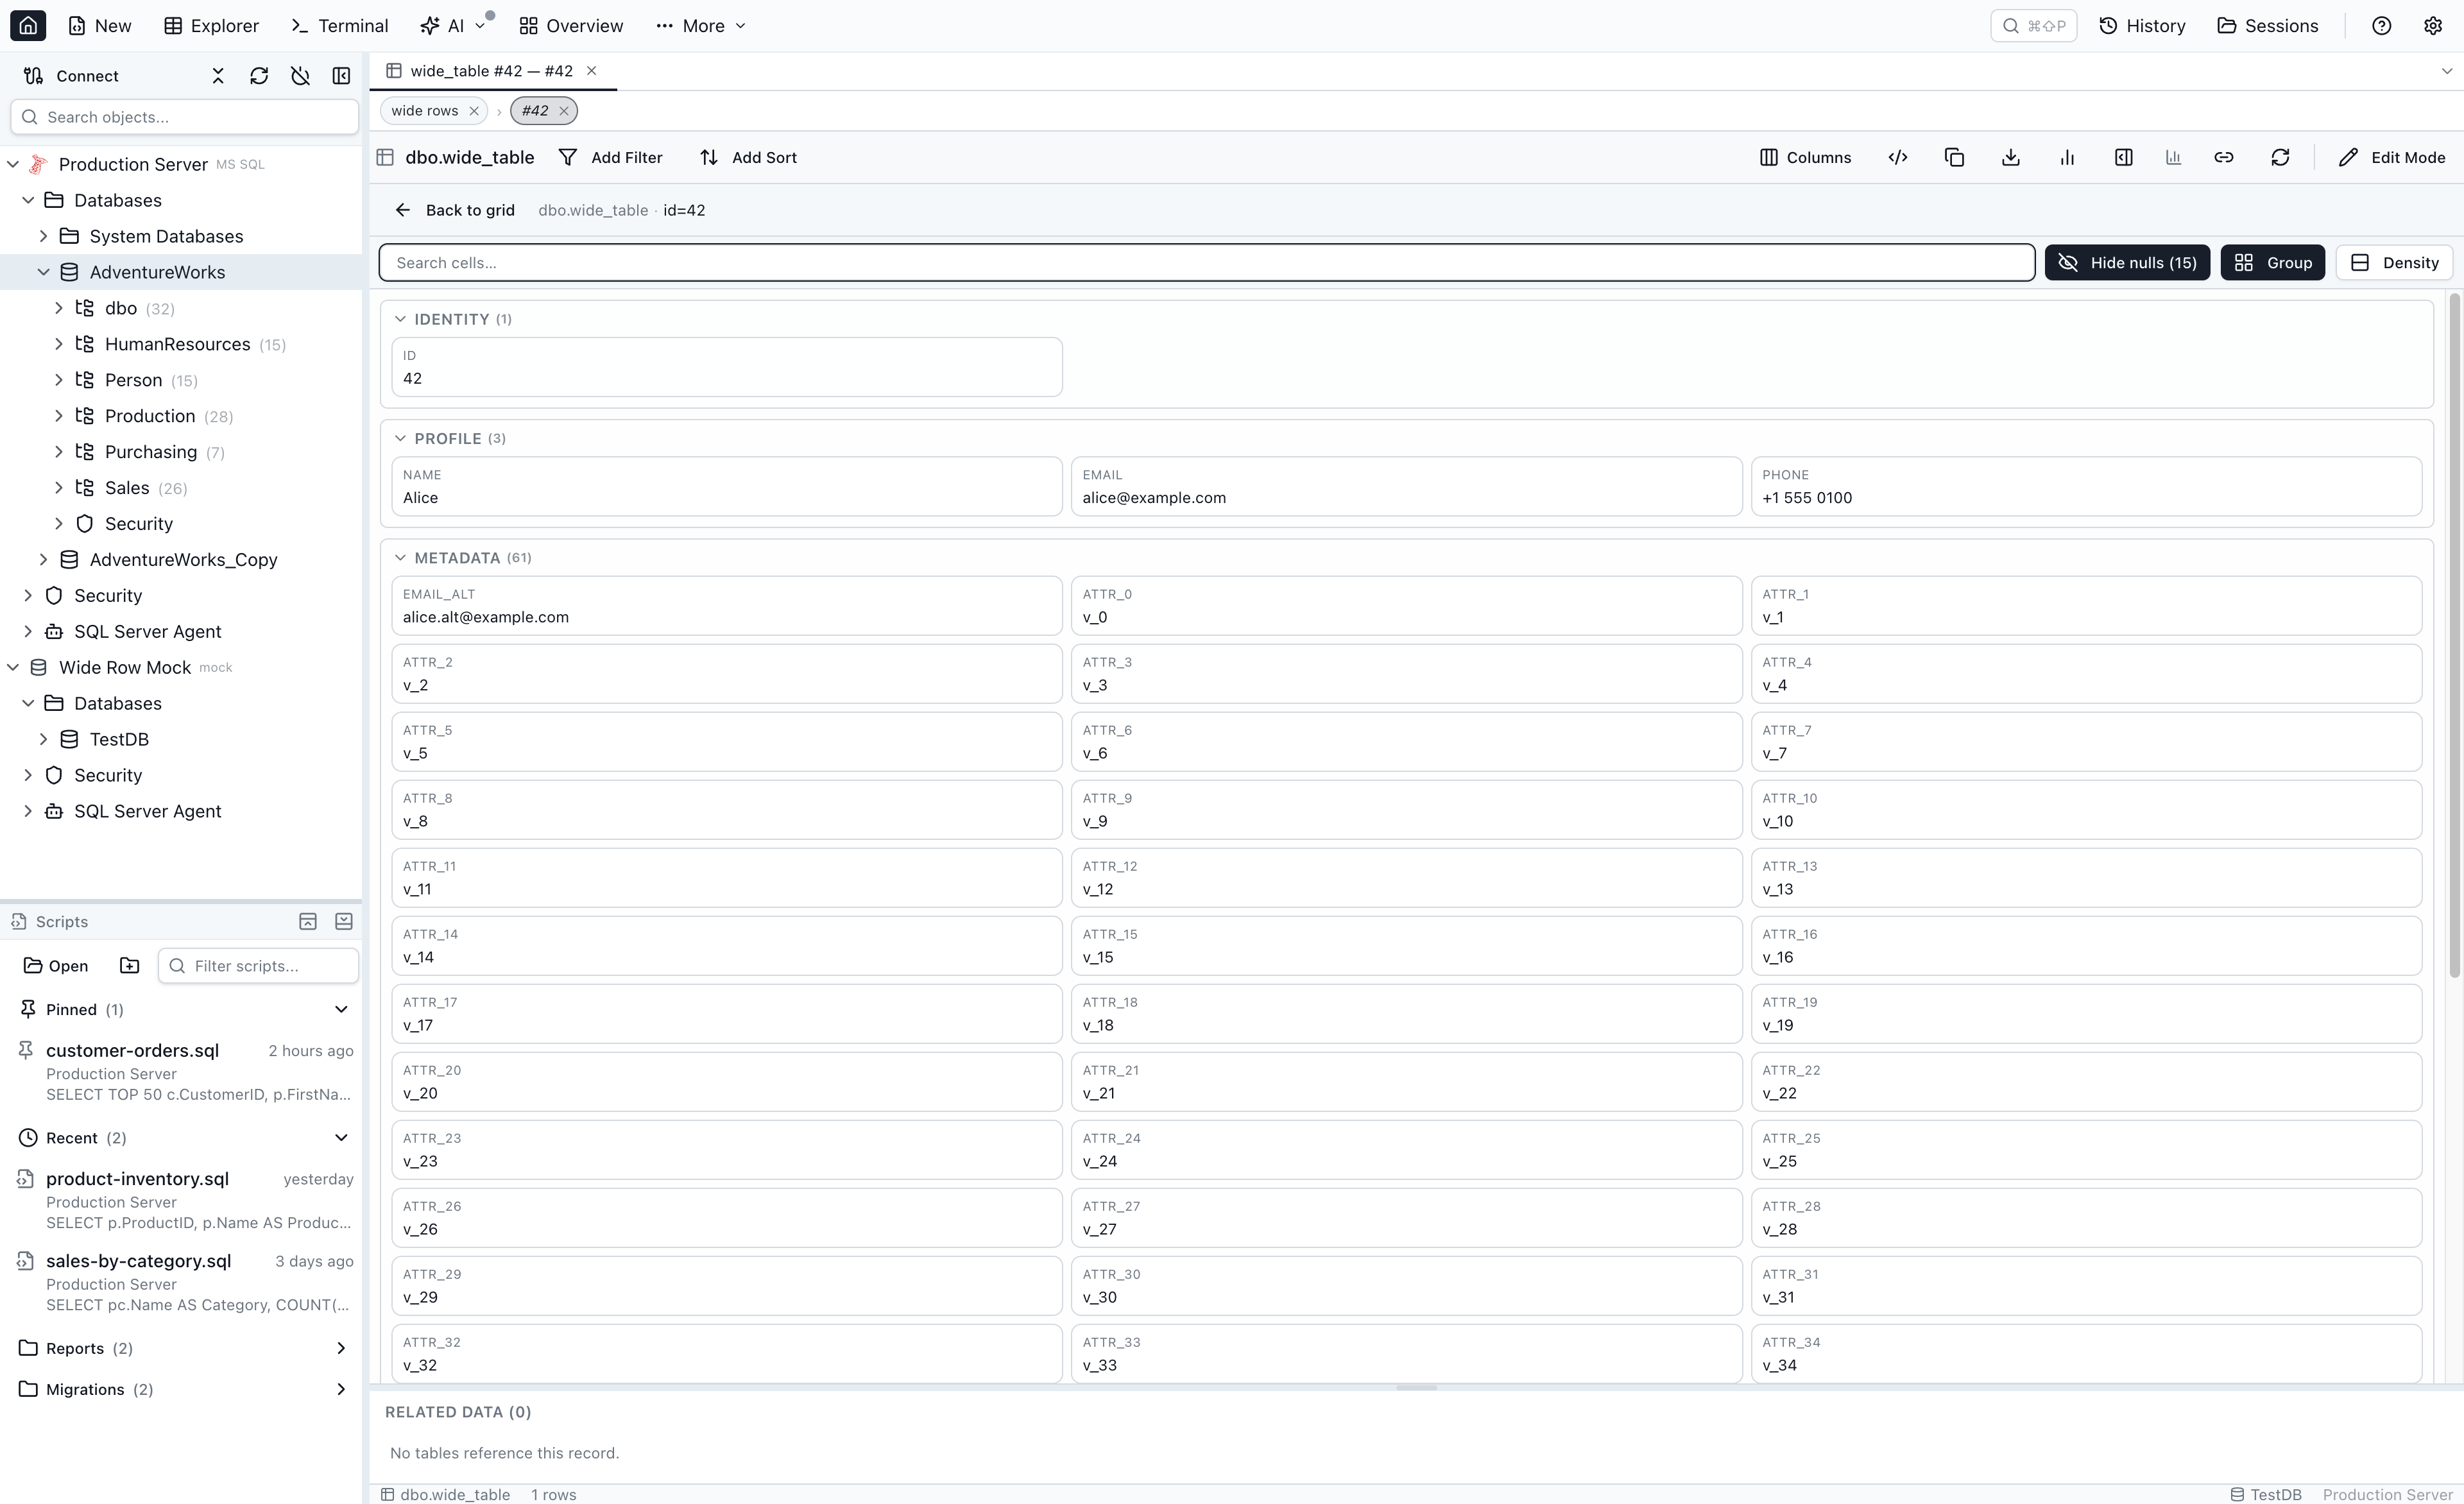This screenshot has height=1504, width=2464.
Task: Copy the record using copy icon
Action: click(1954, 157)
